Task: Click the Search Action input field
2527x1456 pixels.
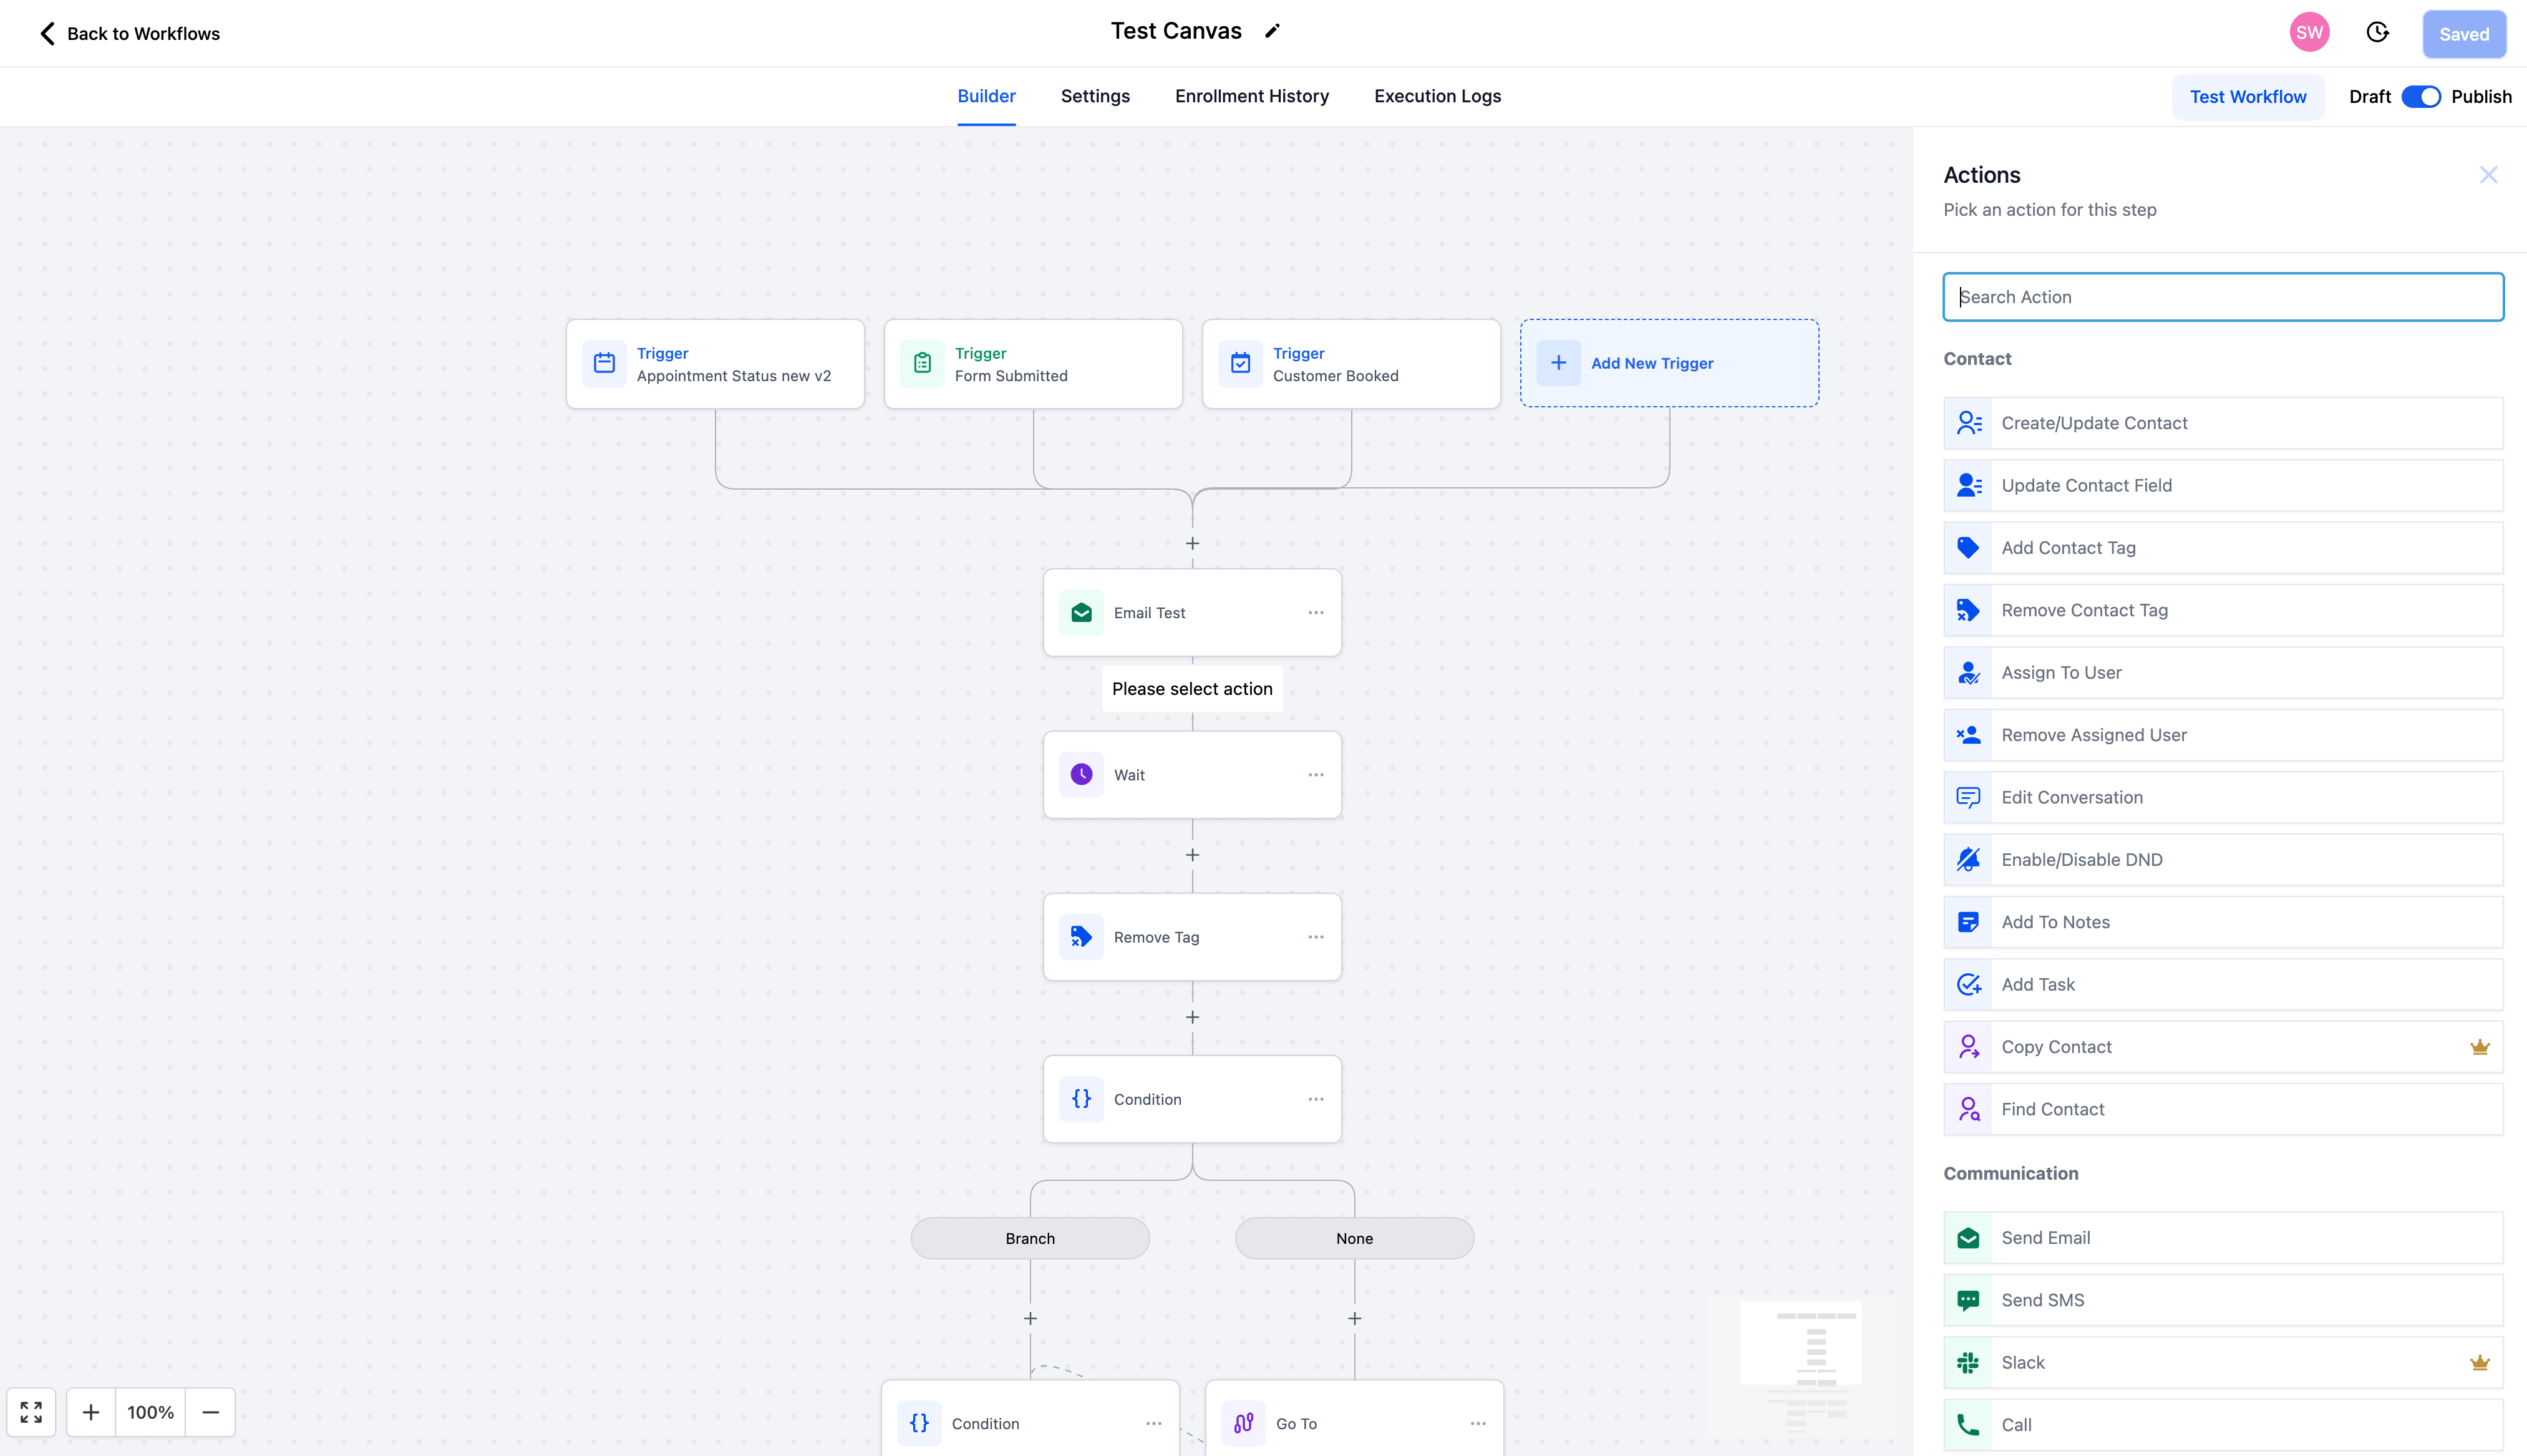Action: [2222, 297]
